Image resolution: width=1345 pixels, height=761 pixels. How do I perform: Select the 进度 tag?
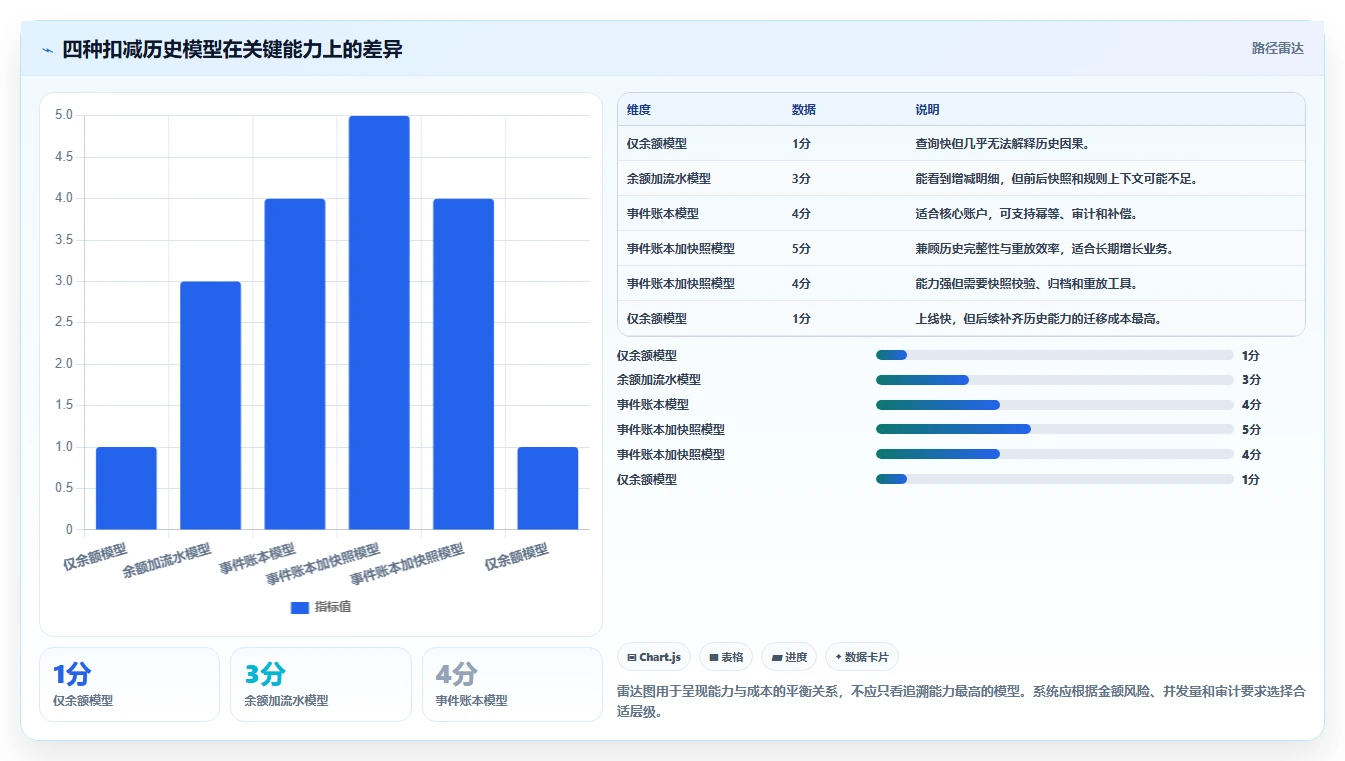789,657
